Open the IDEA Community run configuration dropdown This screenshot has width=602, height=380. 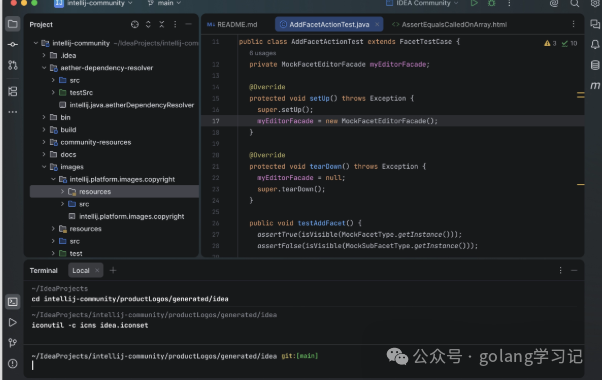(x=422, y=3)
